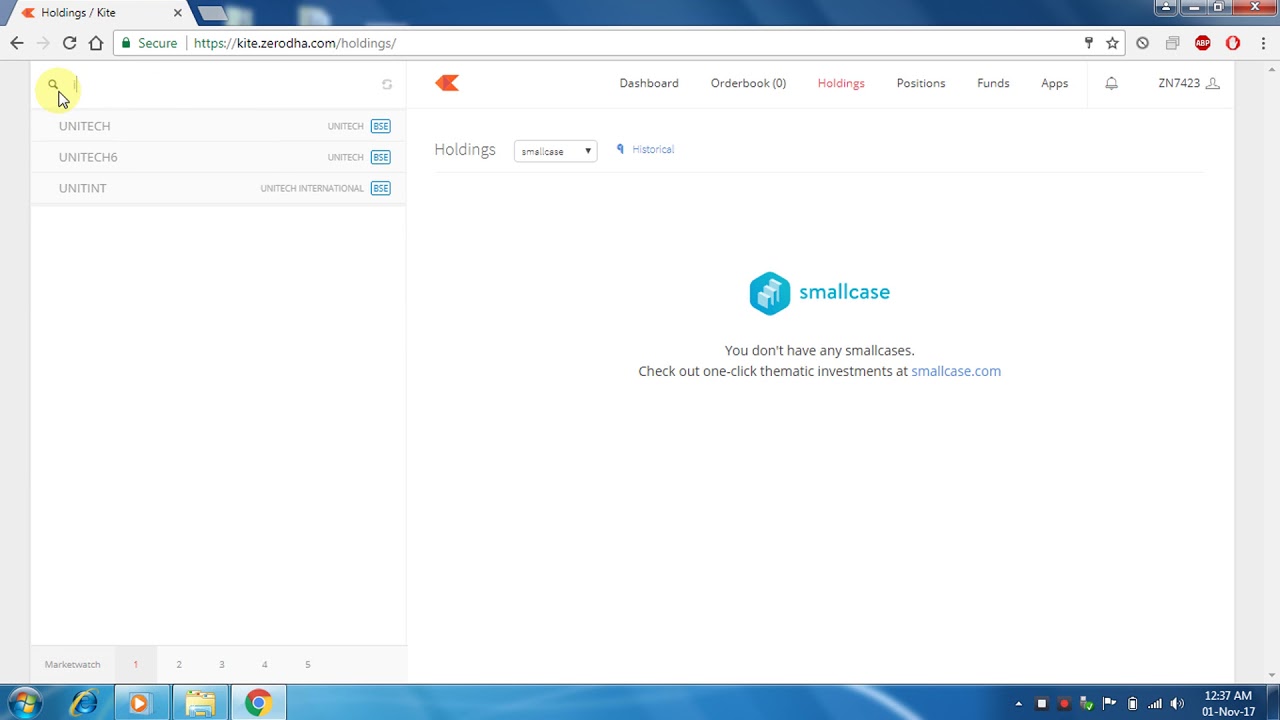1280x720 pixels.
Task: Click the saved password key icon
Action: point(1088,43)
